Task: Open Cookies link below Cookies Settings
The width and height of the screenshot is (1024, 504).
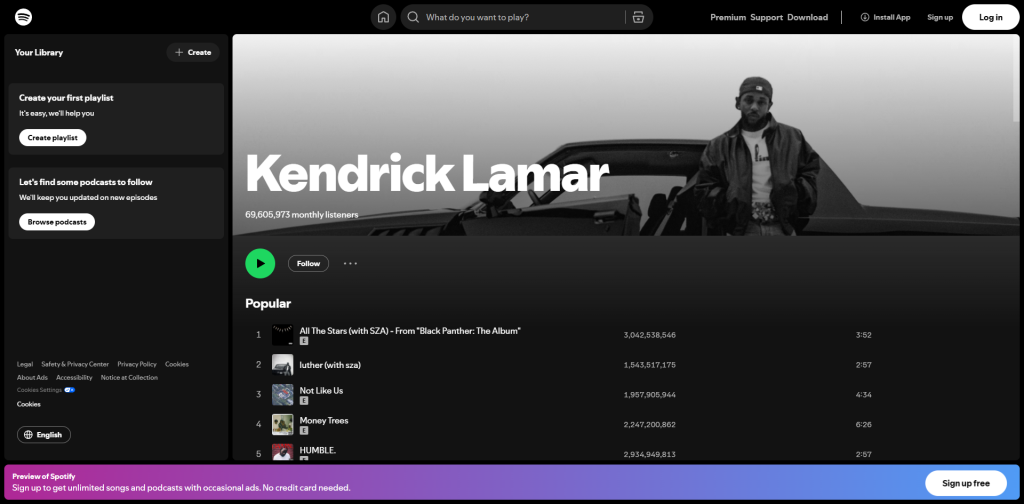Action: pos(29,404)
